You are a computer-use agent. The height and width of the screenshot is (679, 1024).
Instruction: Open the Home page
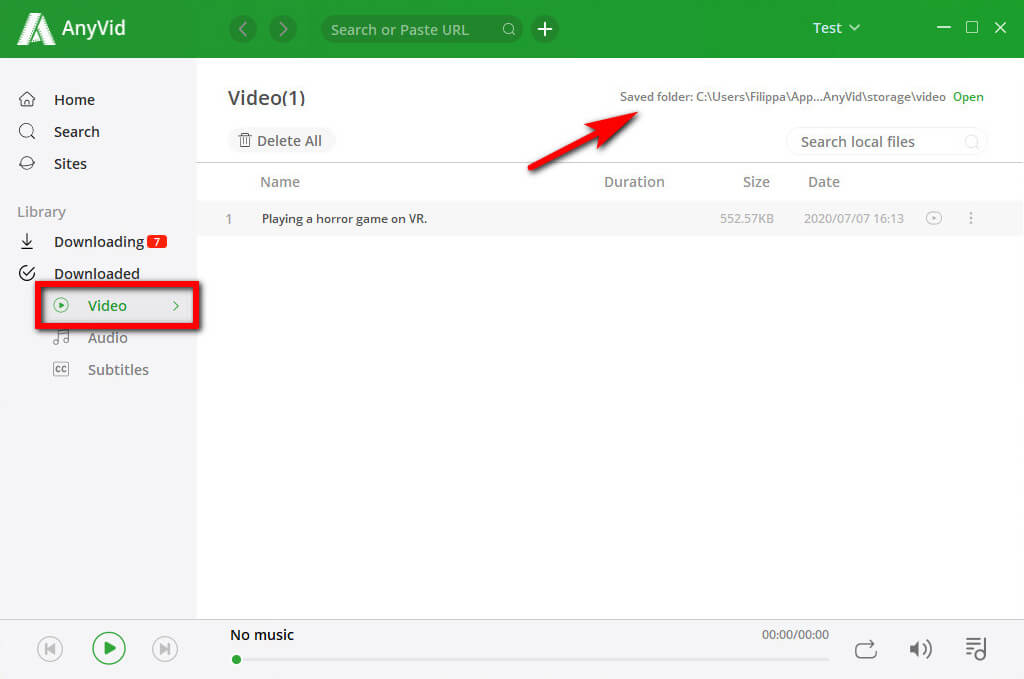[x=74, y=100]
